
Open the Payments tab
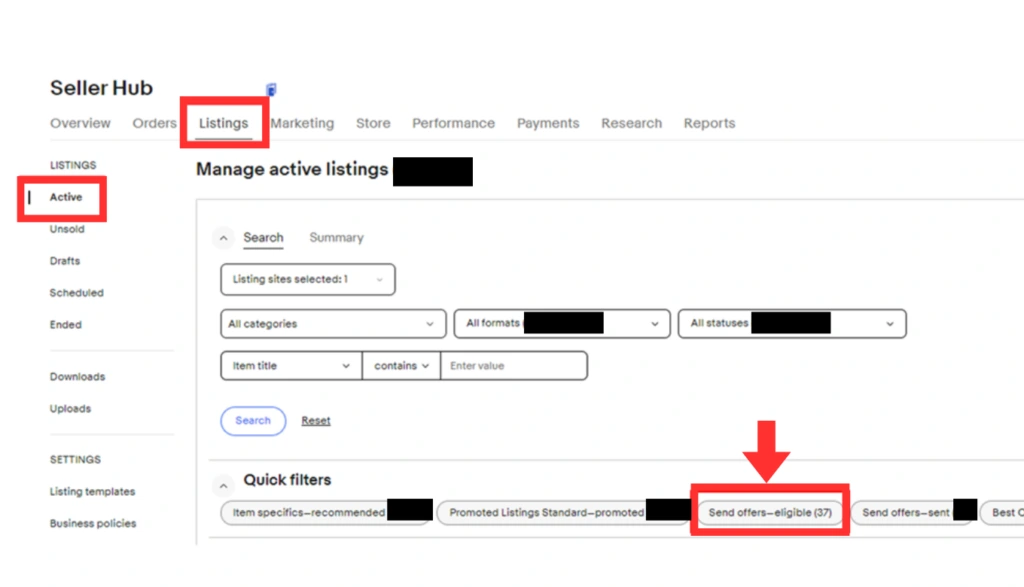(548, 123)
